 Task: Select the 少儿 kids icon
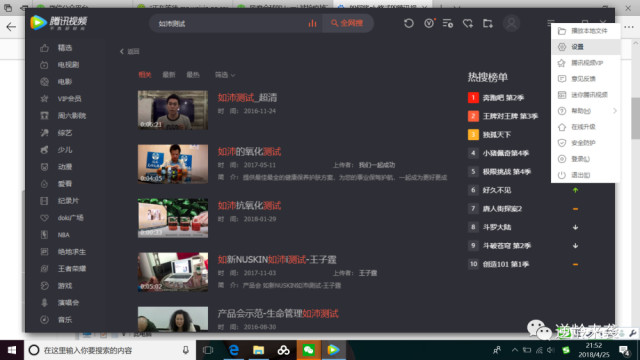pos(44,150)
